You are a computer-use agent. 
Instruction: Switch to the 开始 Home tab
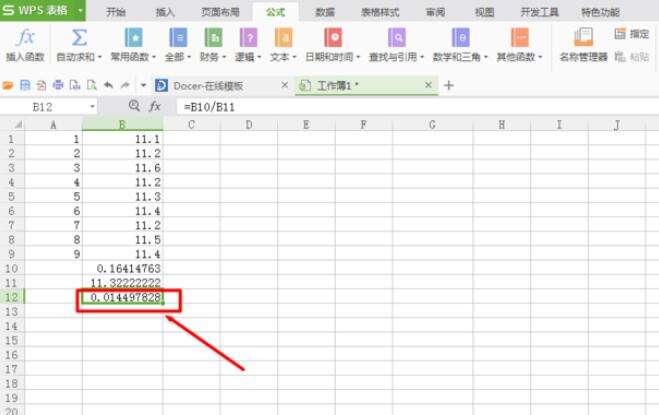[116, 12]
